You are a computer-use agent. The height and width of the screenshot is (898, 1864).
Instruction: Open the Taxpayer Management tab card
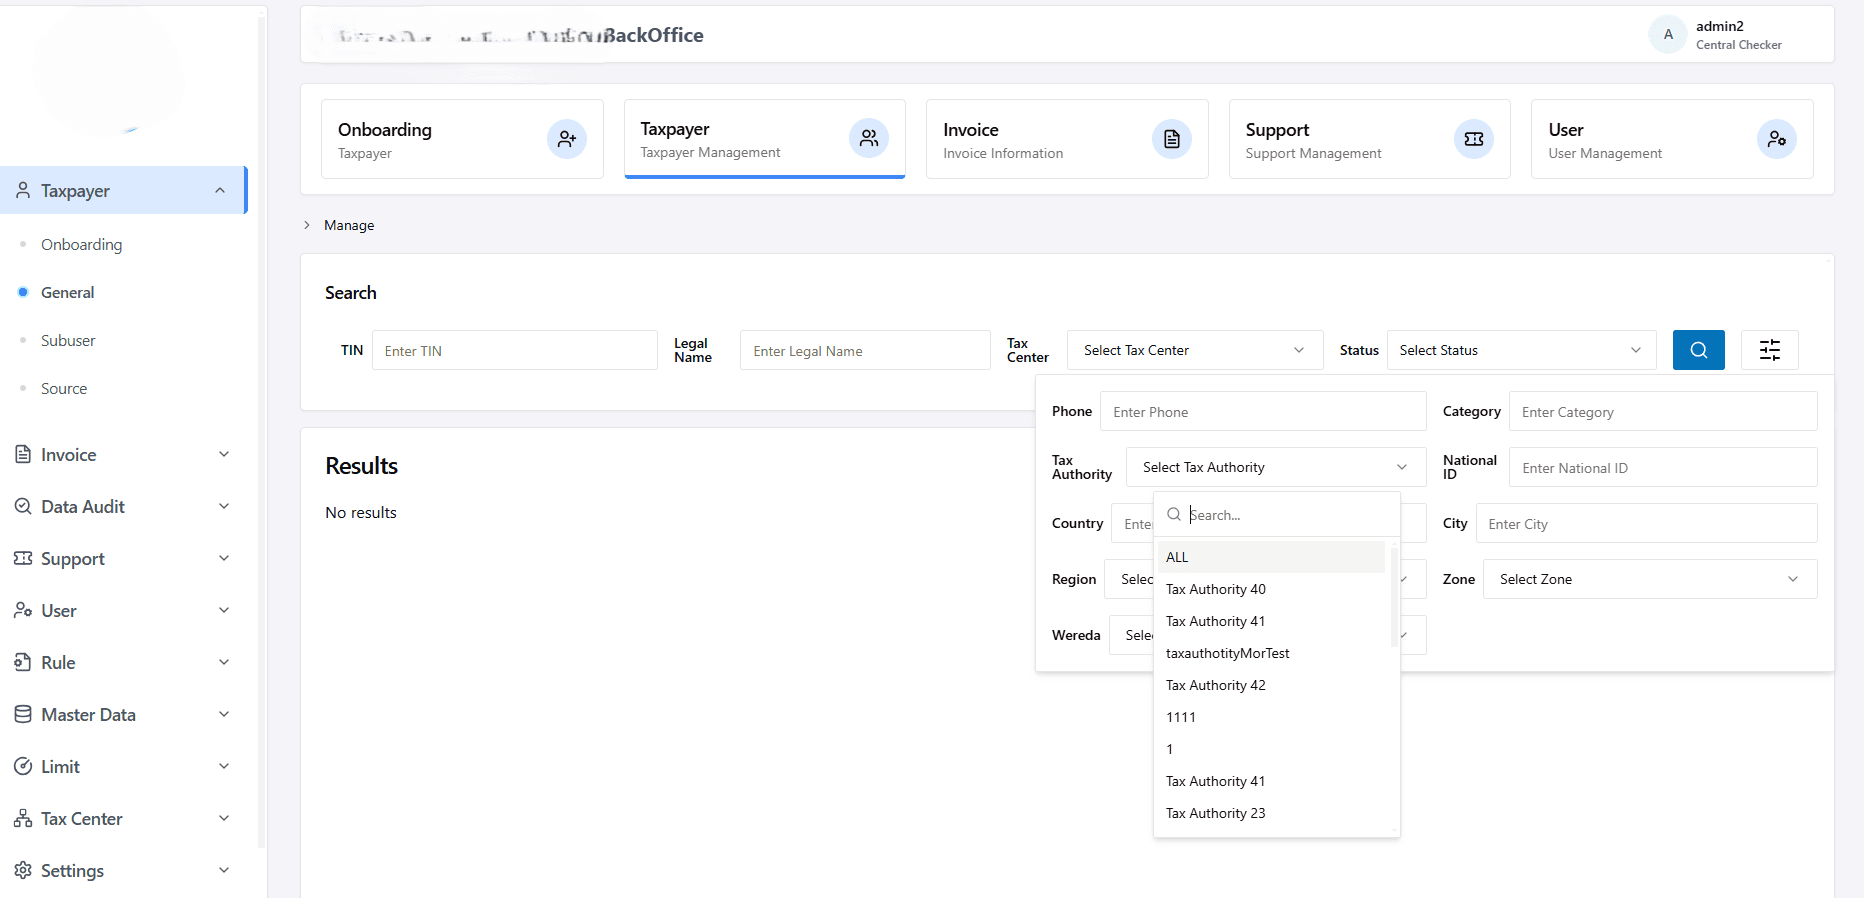(765, 139)
